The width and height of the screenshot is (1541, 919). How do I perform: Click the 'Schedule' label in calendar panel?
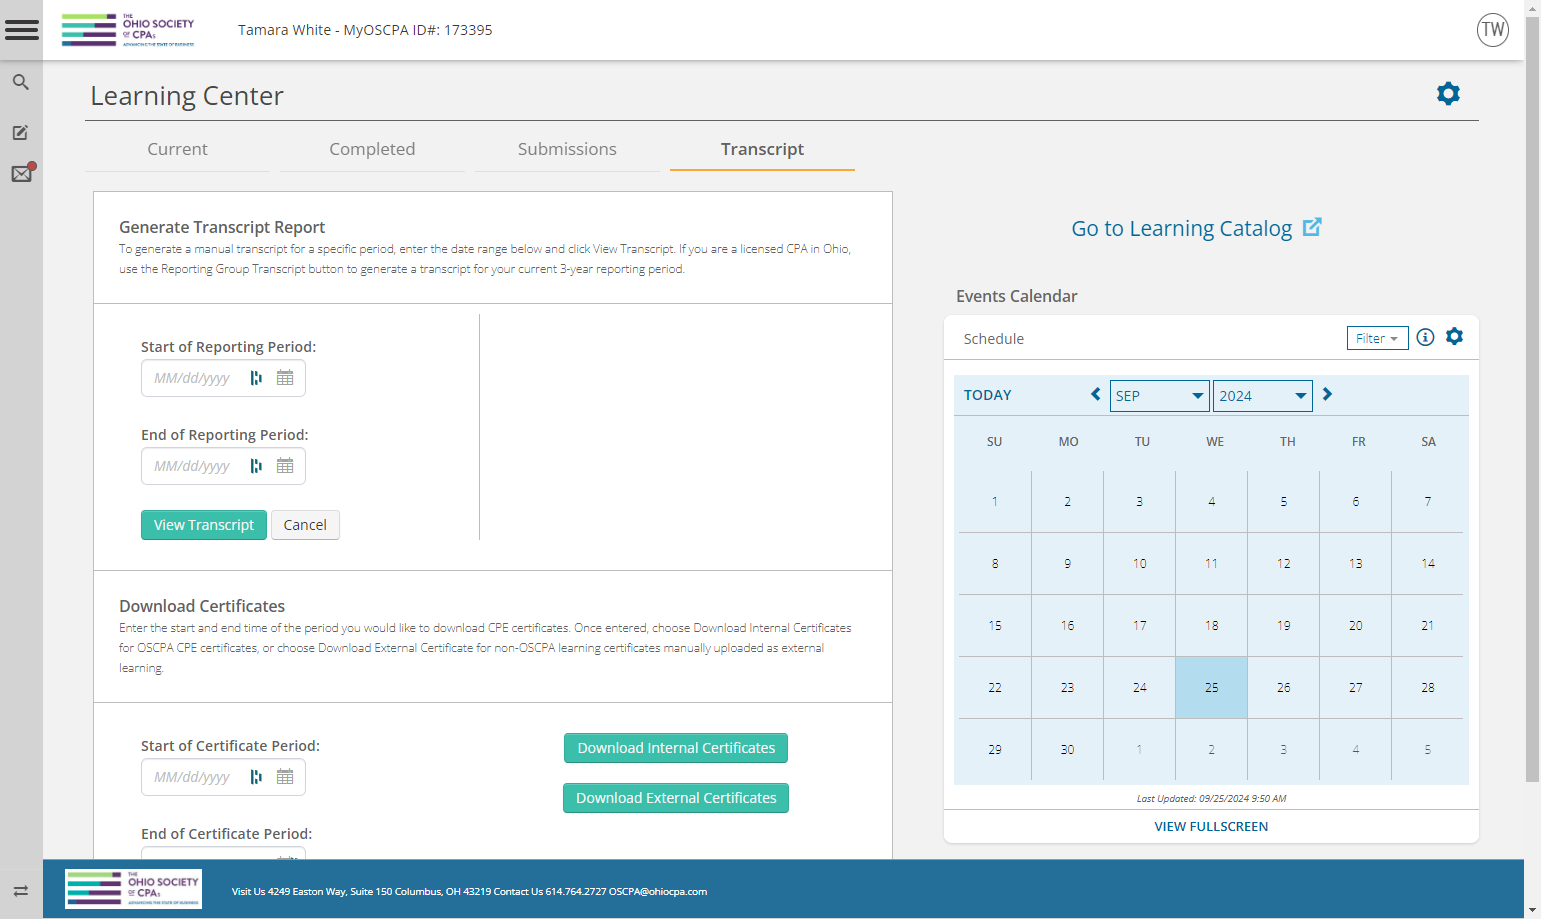click(x=993, y=339)
